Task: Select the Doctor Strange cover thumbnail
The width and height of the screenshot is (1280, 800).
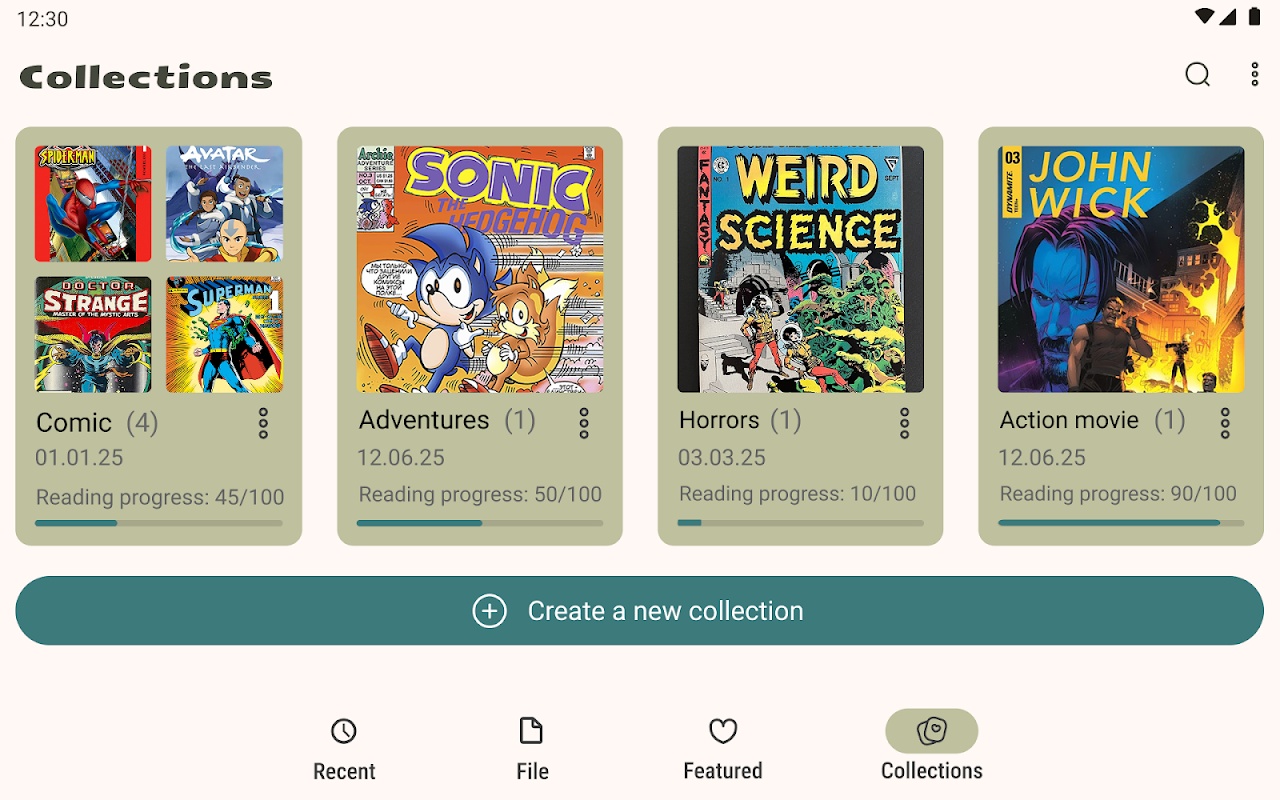Action: pyautogui.click(x=93, y=335)
